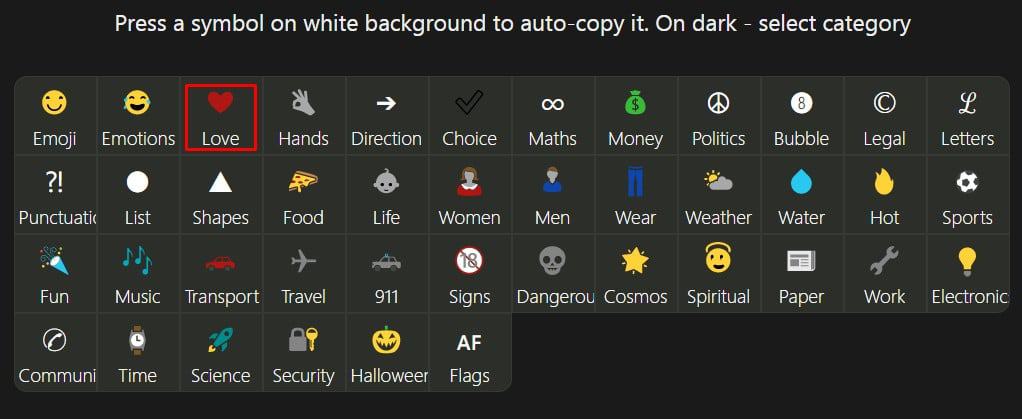Choose the Electronics light bulb category
Image resolution: width=1022 pixels, height=419 pixels.
click(x=967, y=275)
